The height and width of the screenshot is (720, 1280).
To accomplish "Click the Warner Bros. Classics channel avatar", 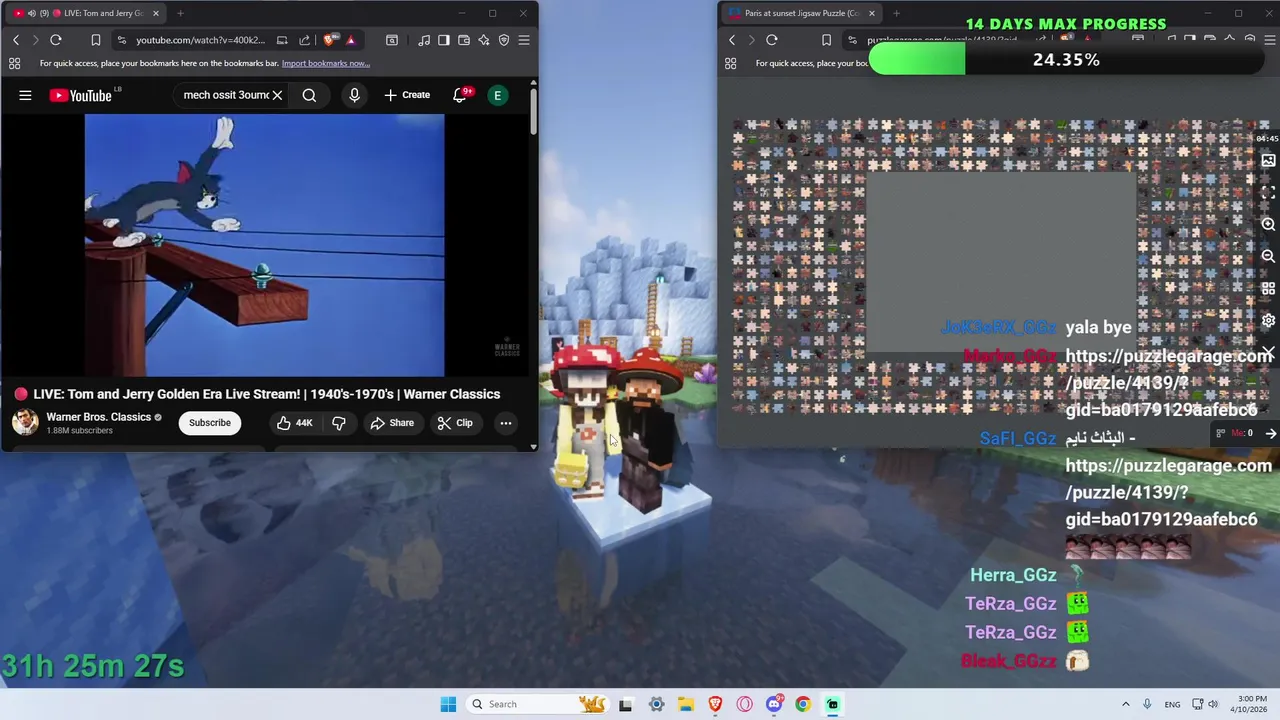I will [x=25, y=422].
